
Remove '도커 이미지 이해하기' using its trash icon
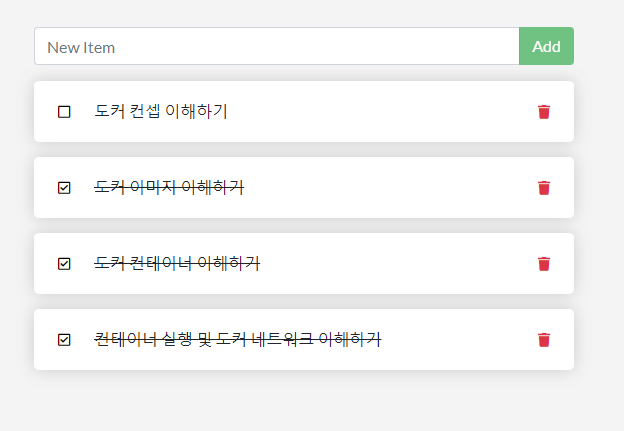(544, 188)
